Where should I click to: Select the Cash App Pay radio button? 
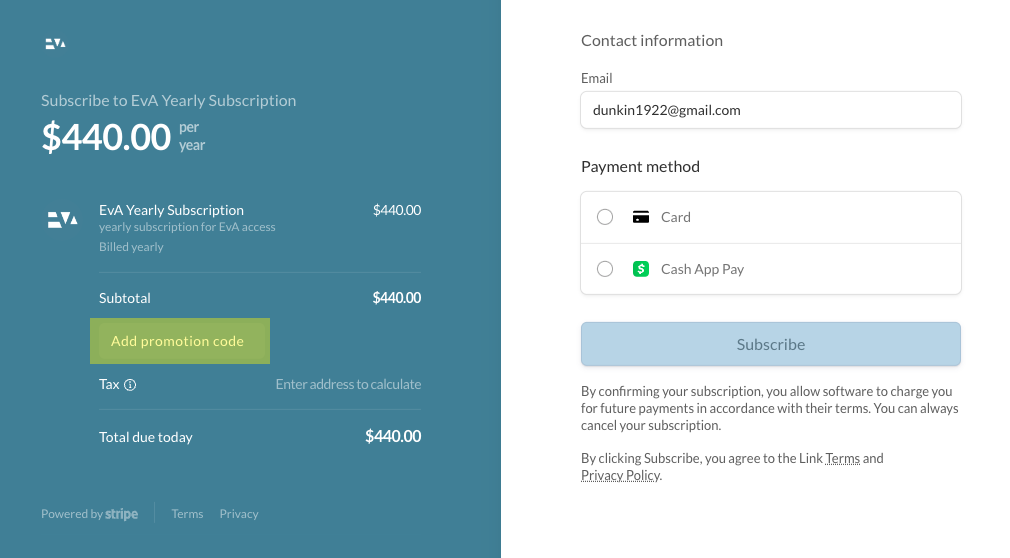click(x=605, y=269)
